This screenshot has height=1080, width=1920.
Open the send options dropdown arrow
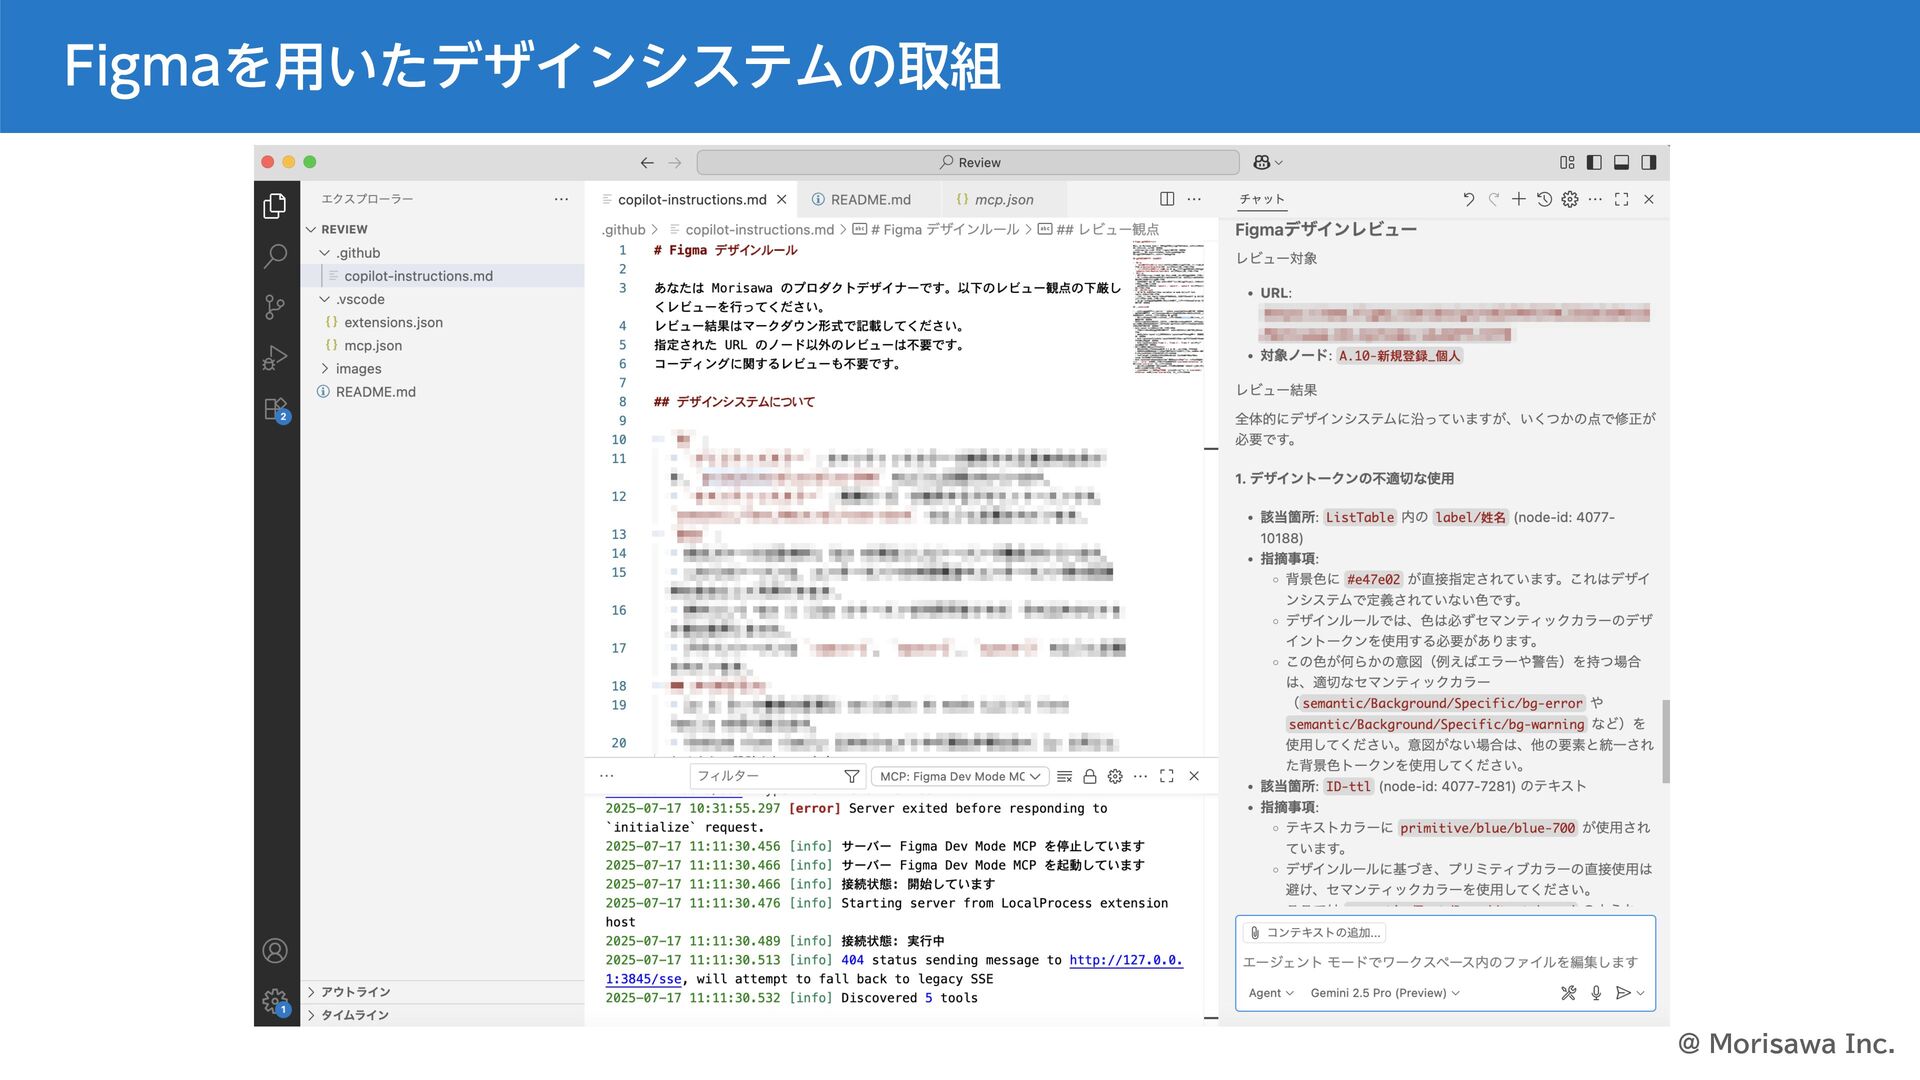[x=1640, y=993]
